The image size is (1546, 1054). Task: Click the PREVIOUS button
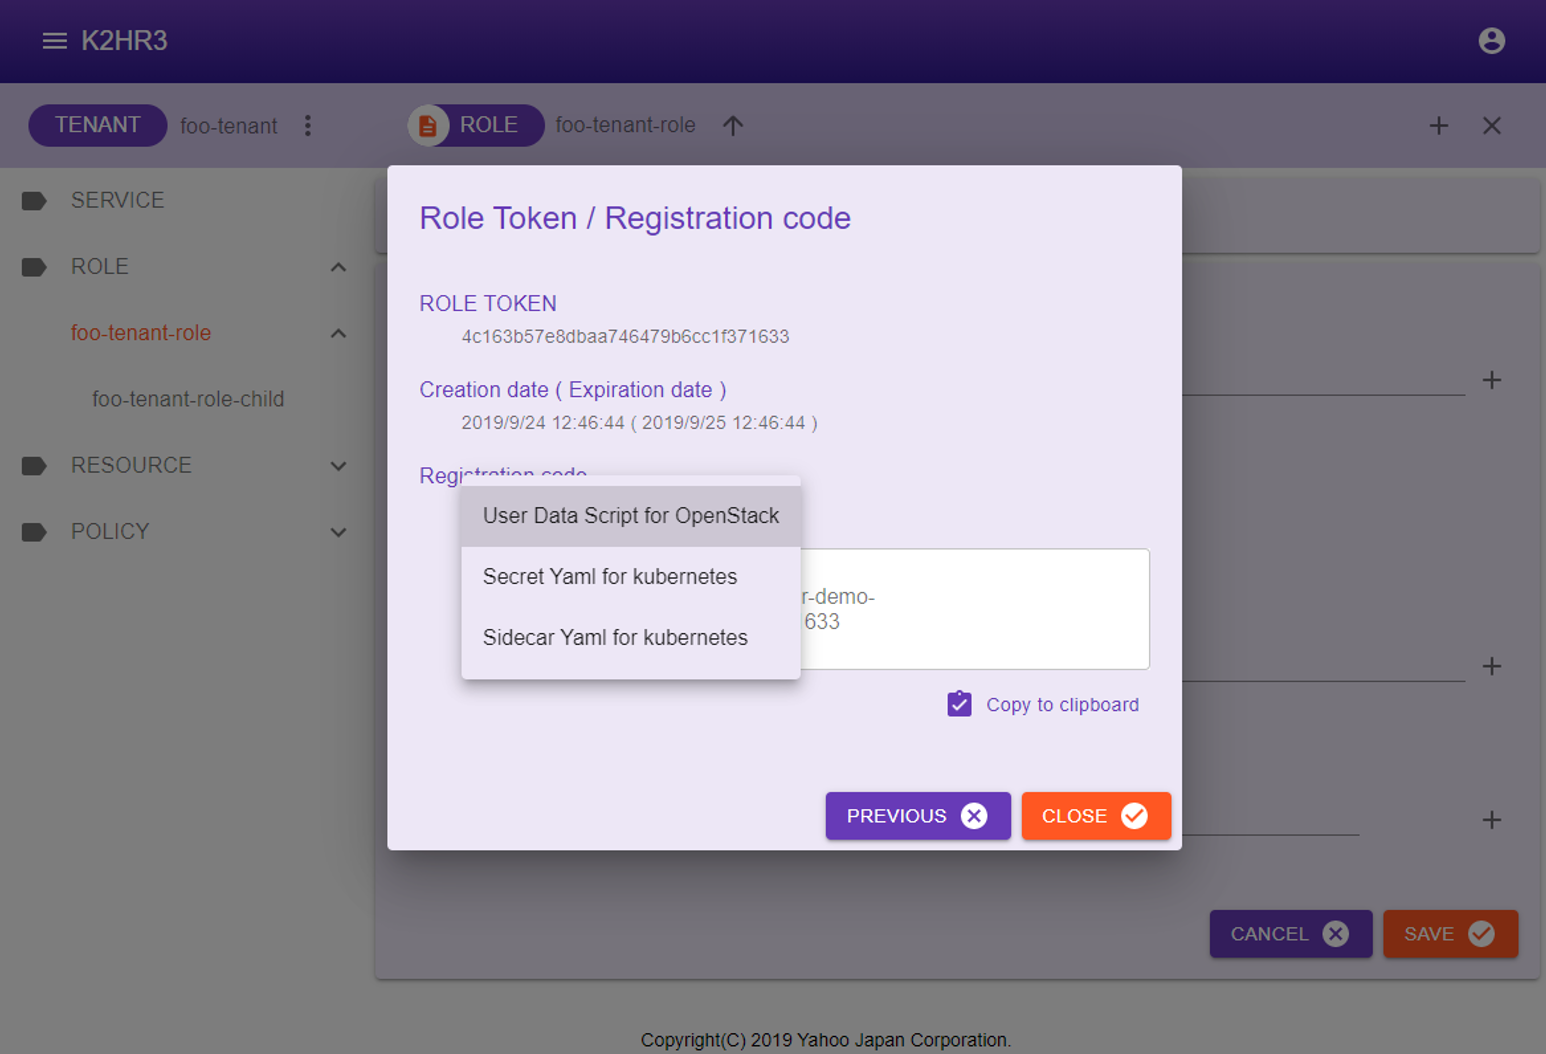(x=918, y=816)
